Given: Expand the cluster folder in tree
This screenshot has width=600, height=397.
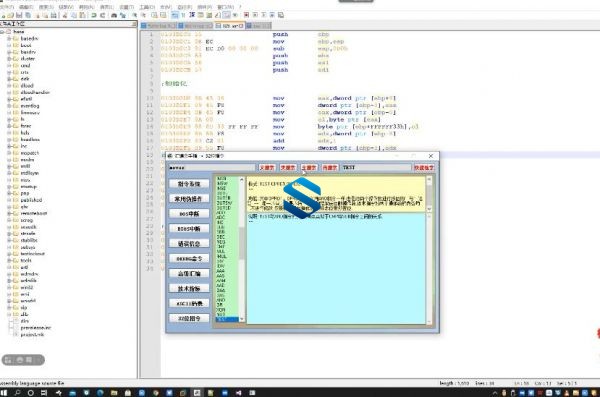Looking at the screenshot, I should [9, 59].
